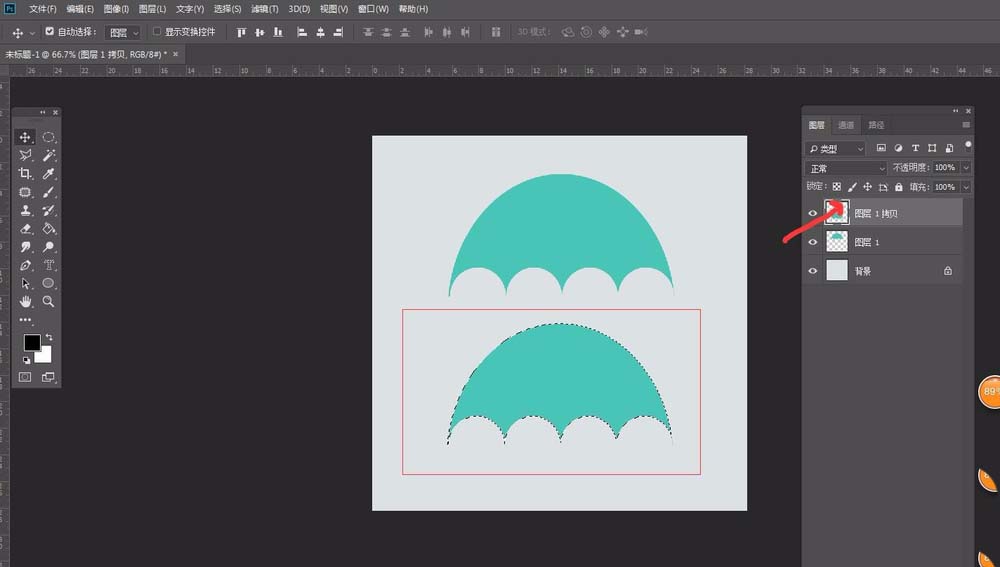Click the foreground black color swatch
This screenshot has height=567, width=1000.
(32, 343)
